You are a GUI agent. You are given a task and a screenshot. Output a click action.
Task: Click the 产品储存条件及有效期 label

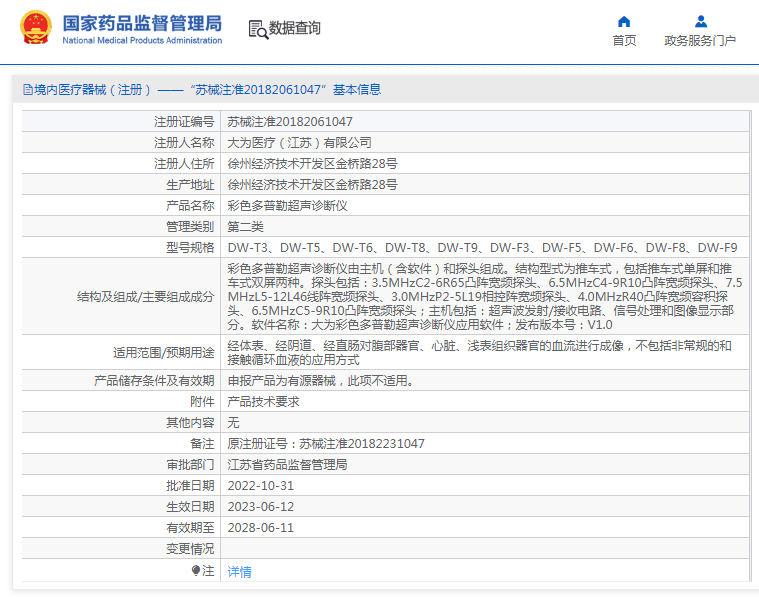(x=154, y=381)
